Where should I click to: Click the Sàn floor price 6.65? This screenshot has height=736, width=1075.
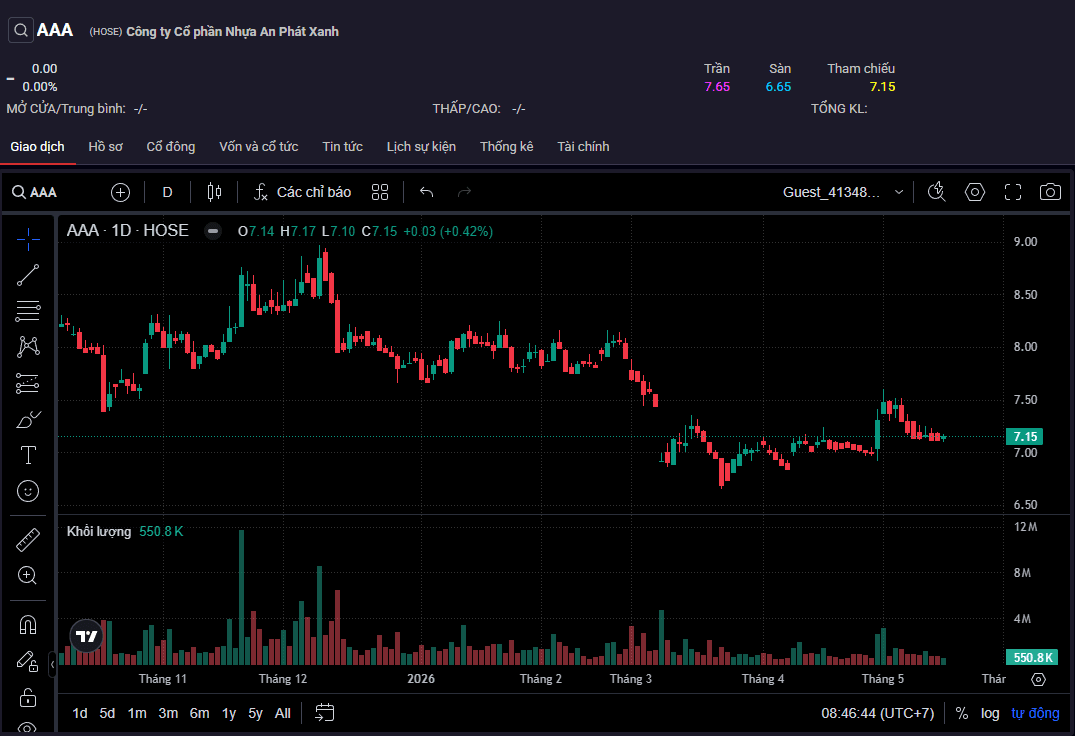pos(778,86)
